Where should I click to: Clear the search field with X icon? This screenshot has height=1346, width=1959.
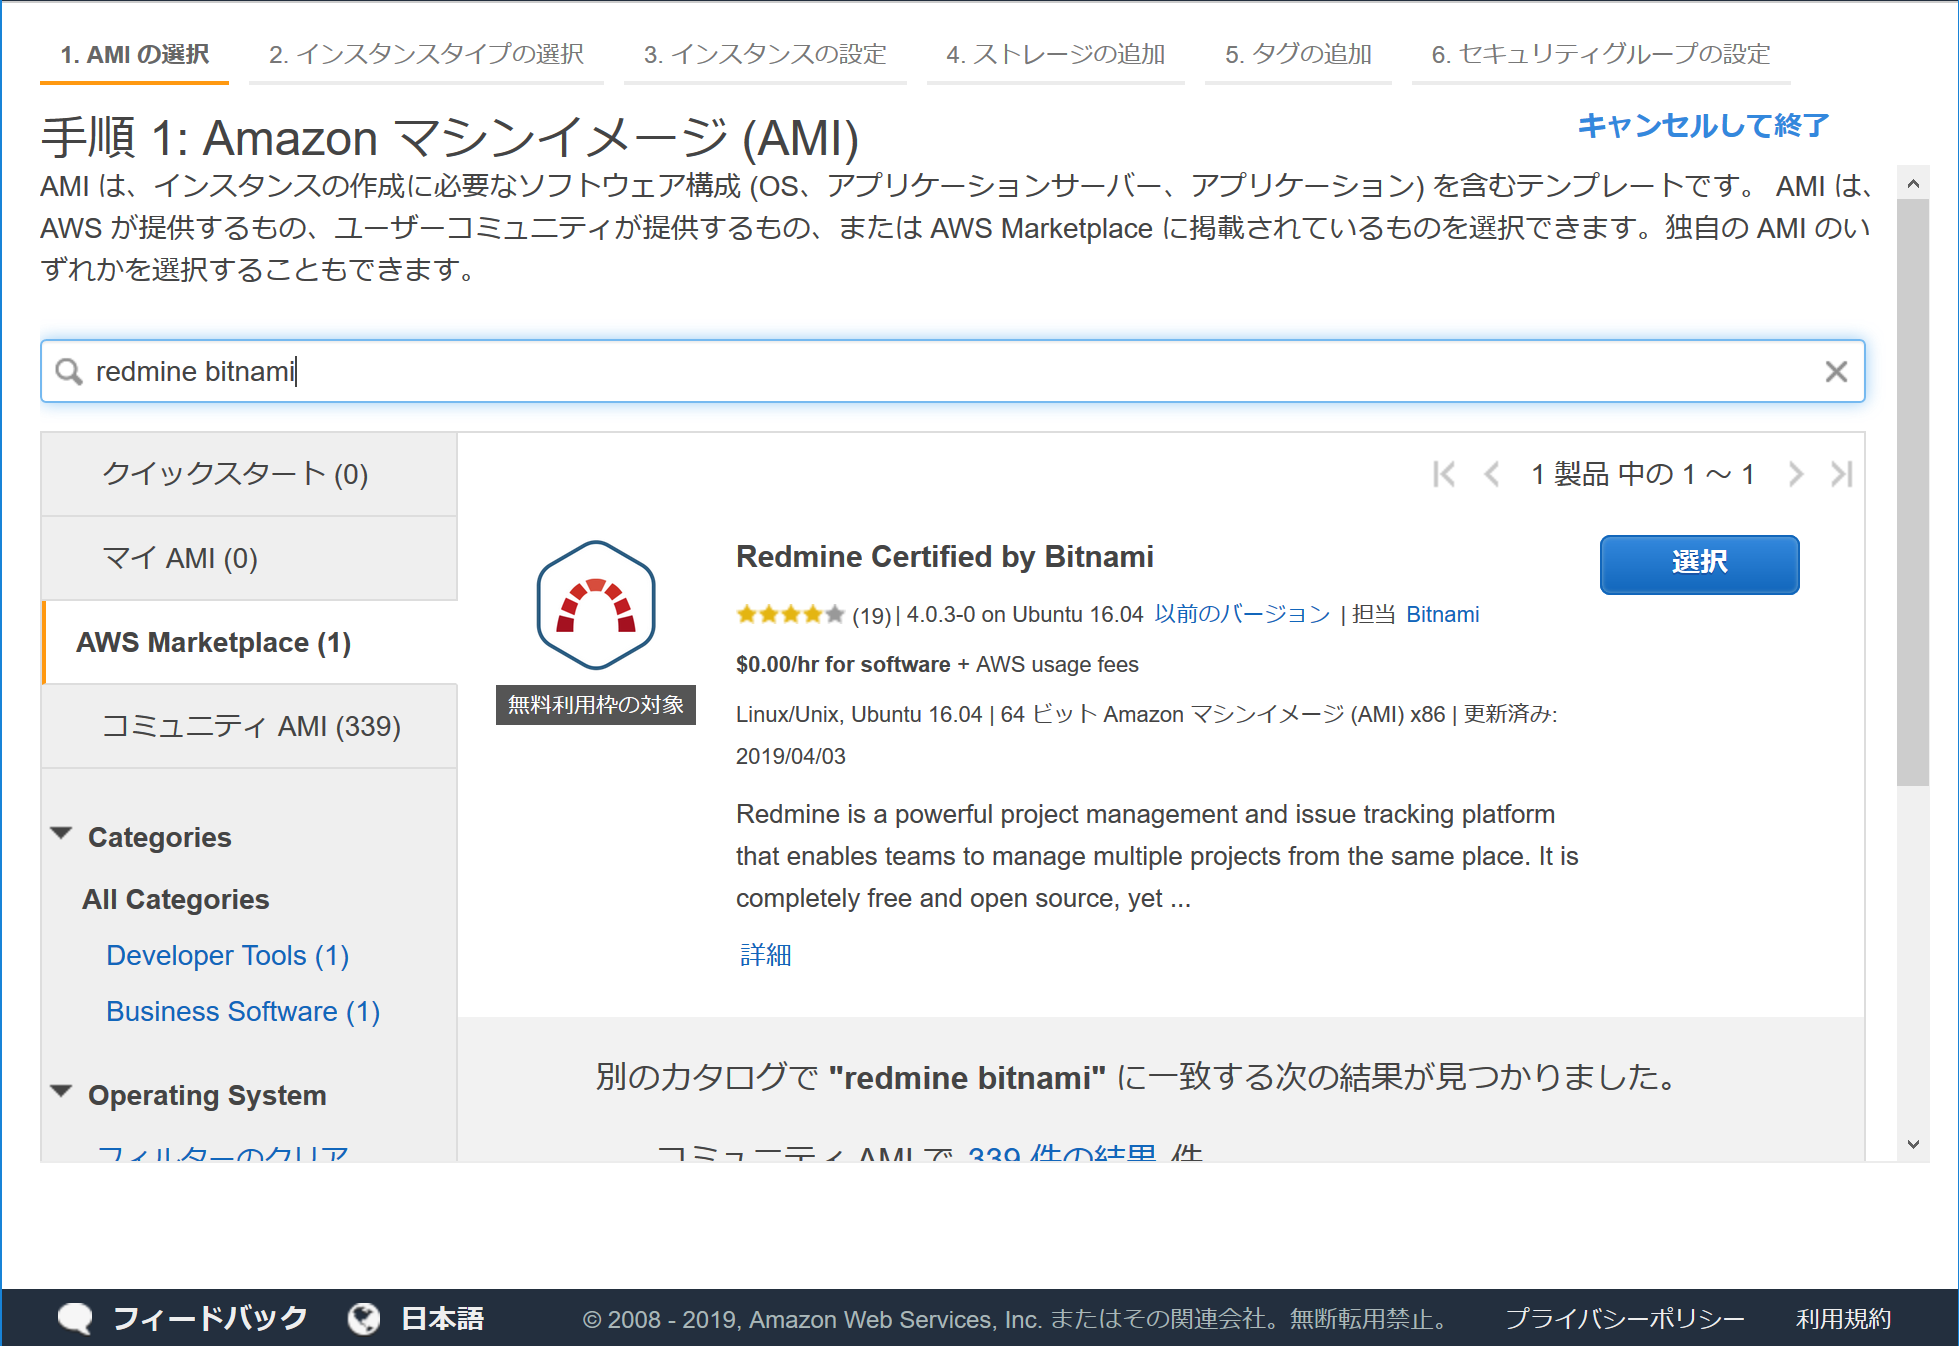(1836, 372)
